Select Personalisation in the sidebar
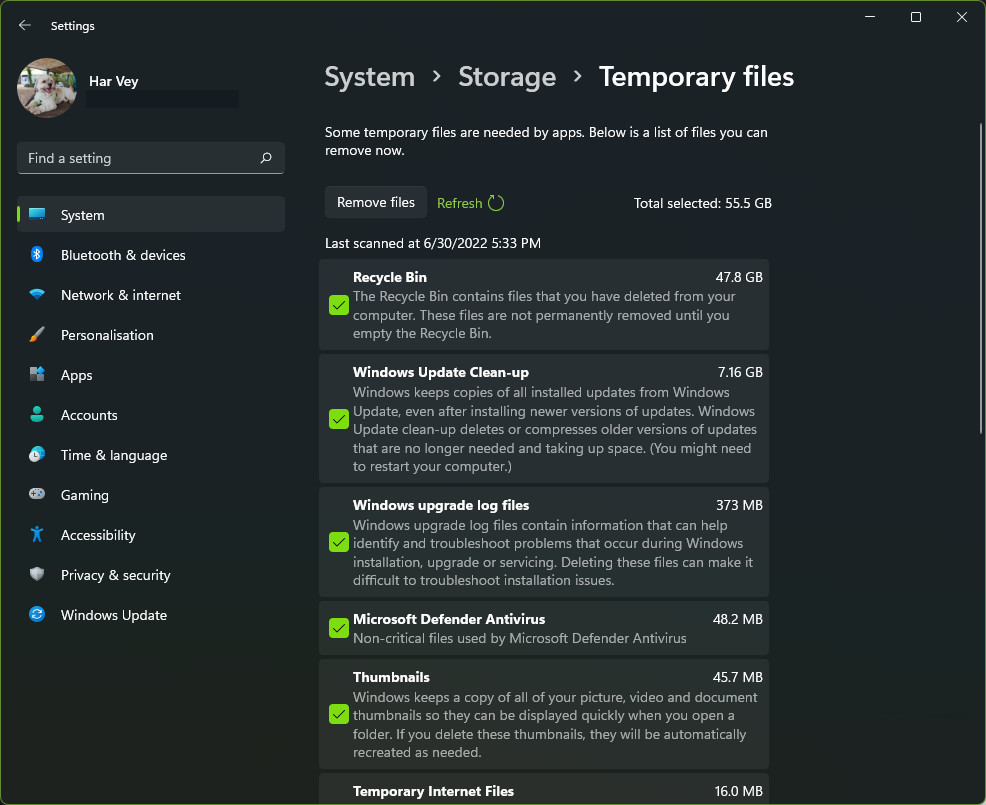The image size is (986, 805). [151, 335]
